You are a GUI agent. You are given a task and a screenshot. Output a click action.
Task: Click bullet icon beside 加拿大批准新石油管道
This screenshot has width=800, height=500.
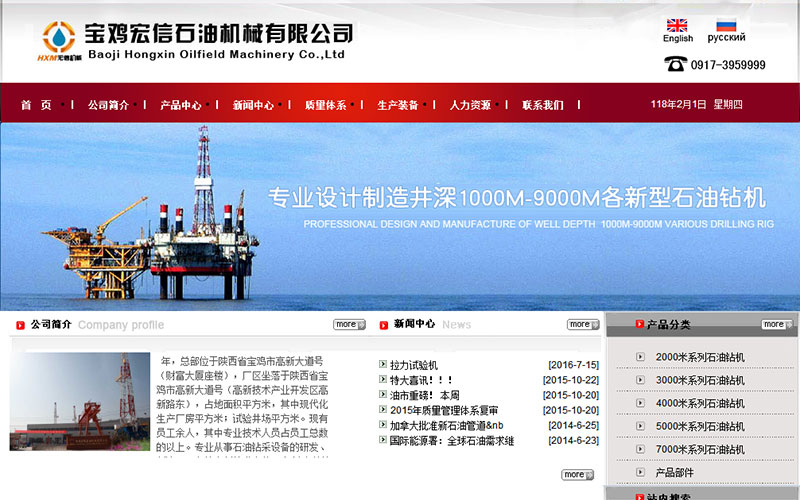pyautogui.click(x=383, y=424)
